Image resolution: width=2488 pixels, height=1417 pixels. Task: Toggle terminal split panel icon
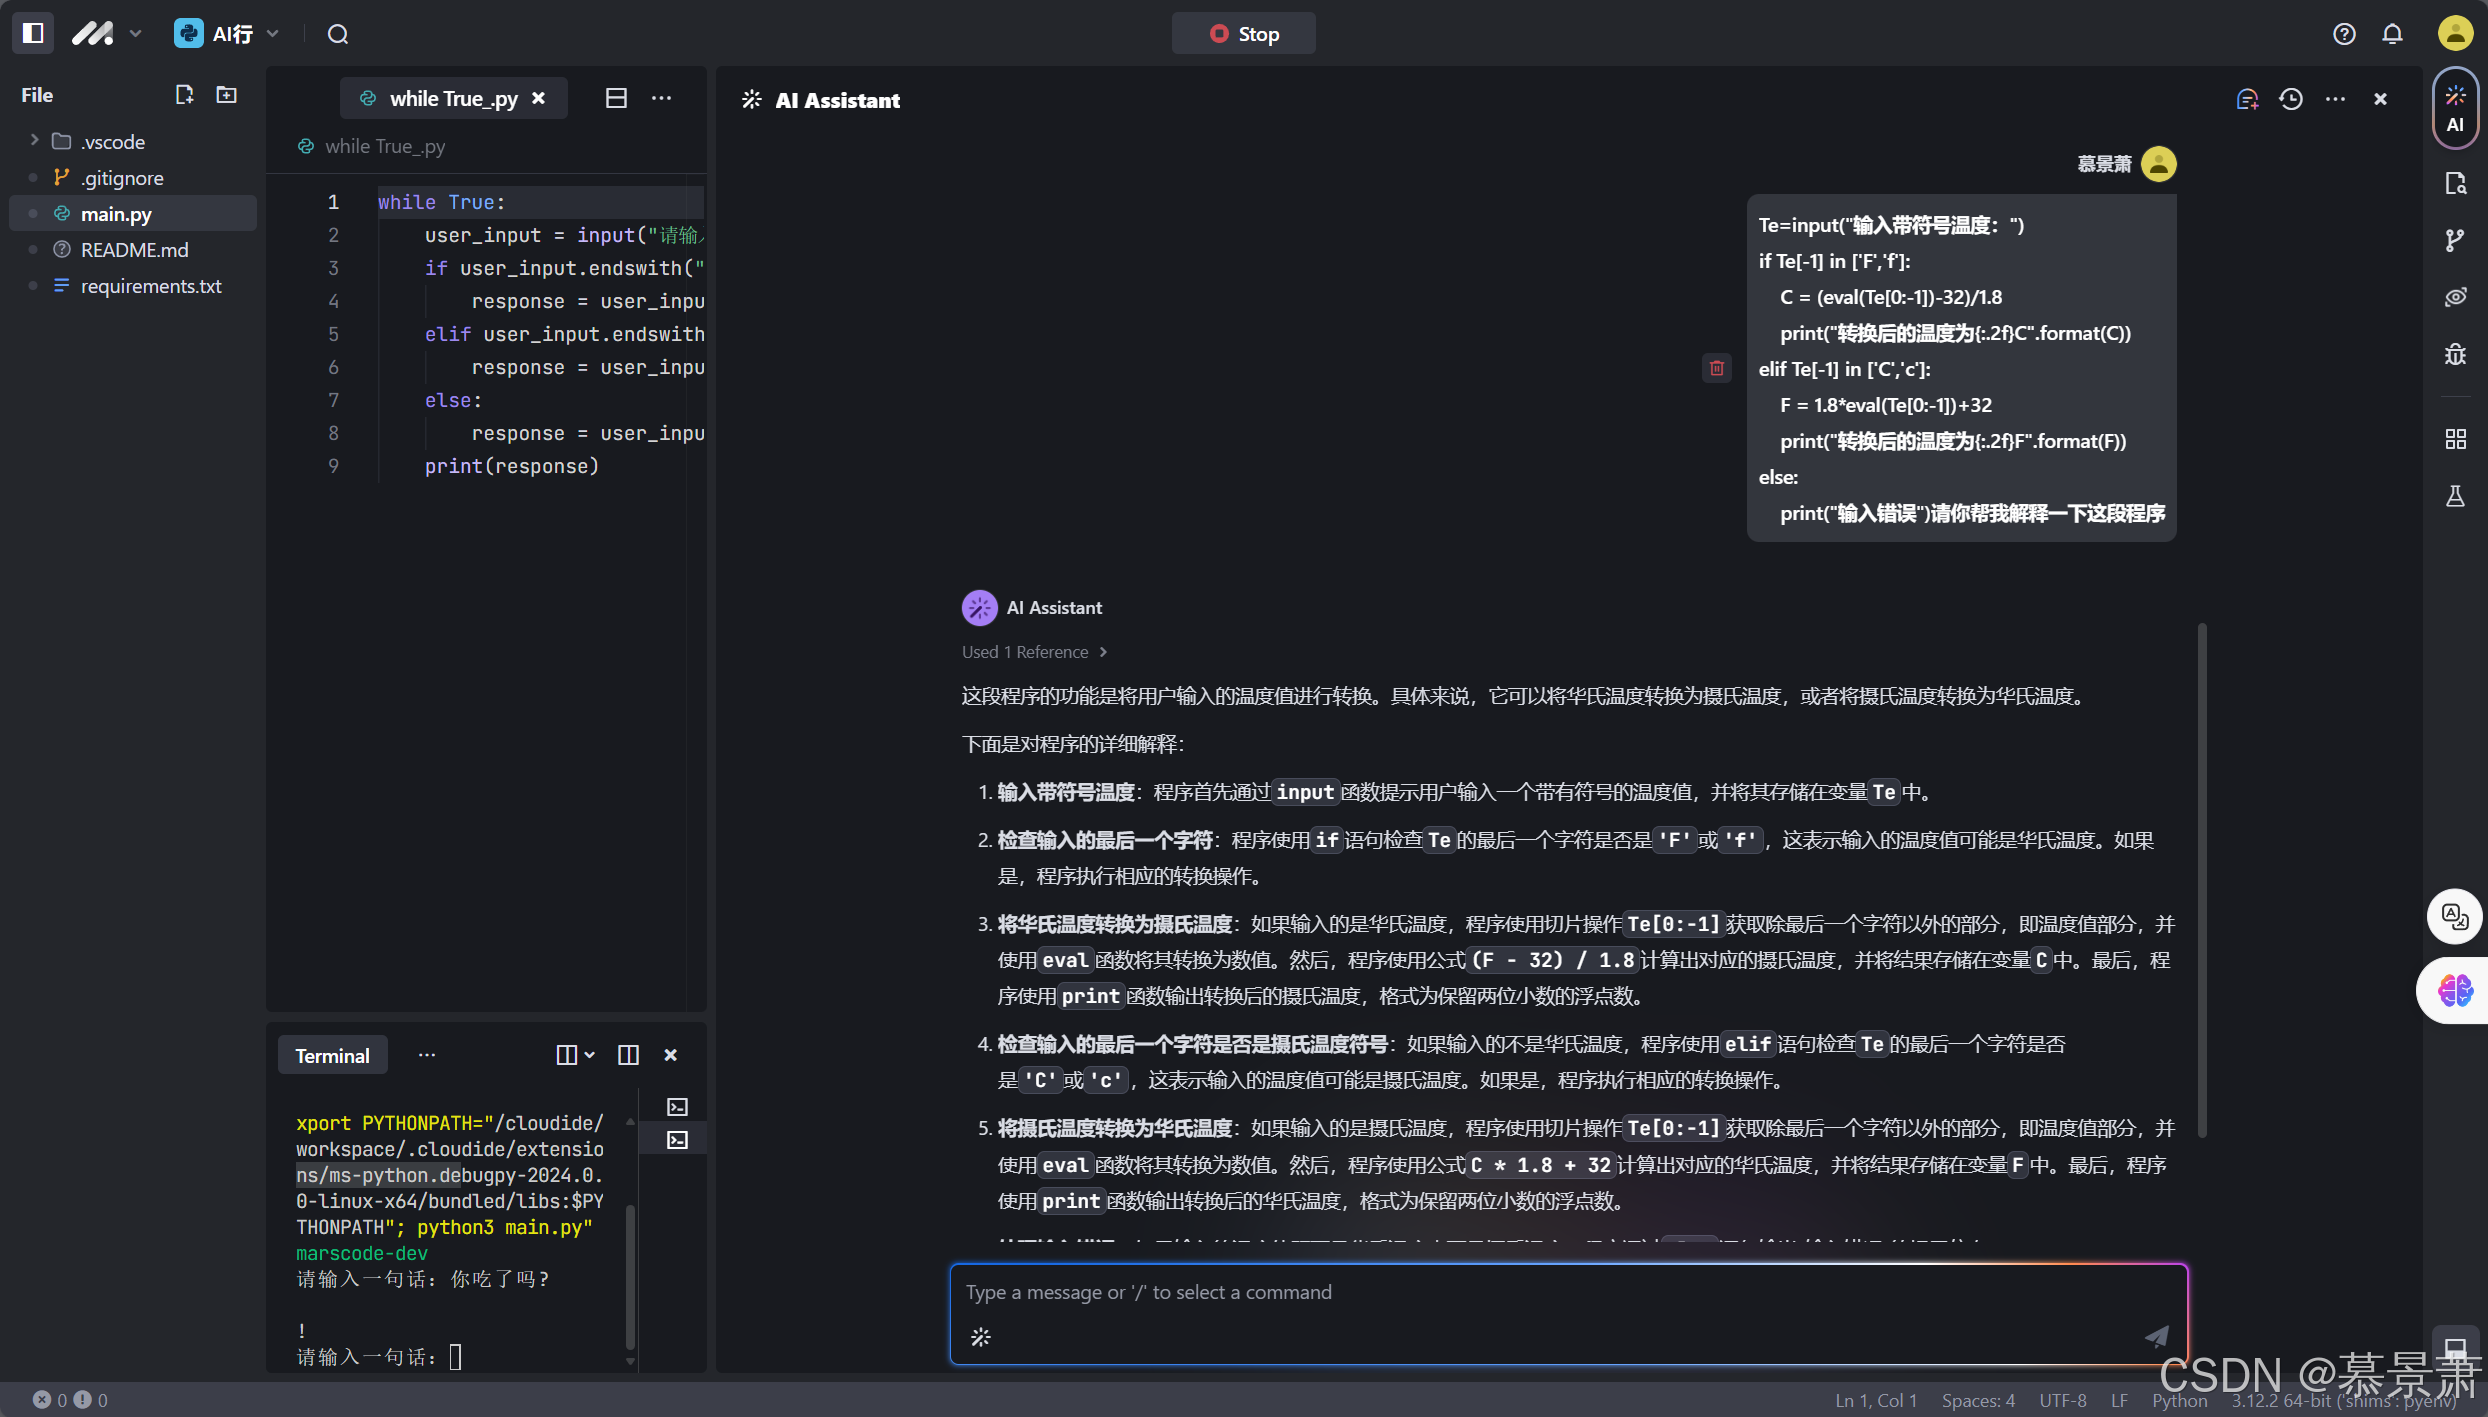[x=628, y=1055]
